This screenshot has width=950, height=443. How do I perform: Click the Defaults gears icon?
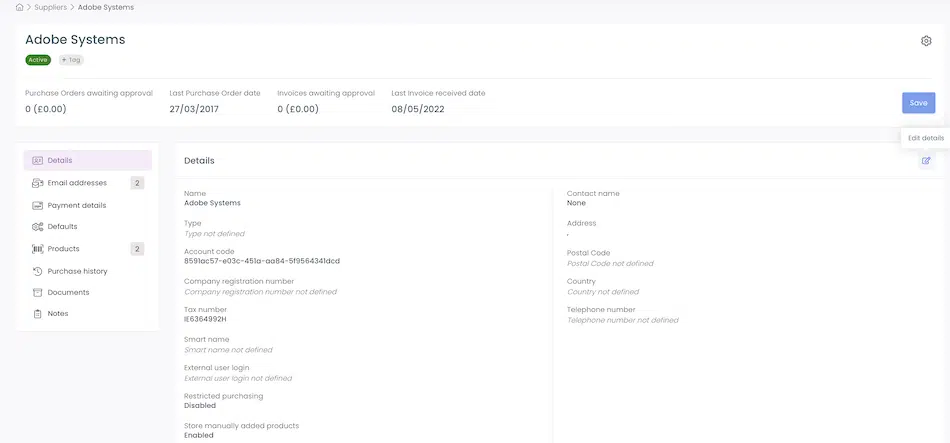pyautogui.click(x=37, y=227)
